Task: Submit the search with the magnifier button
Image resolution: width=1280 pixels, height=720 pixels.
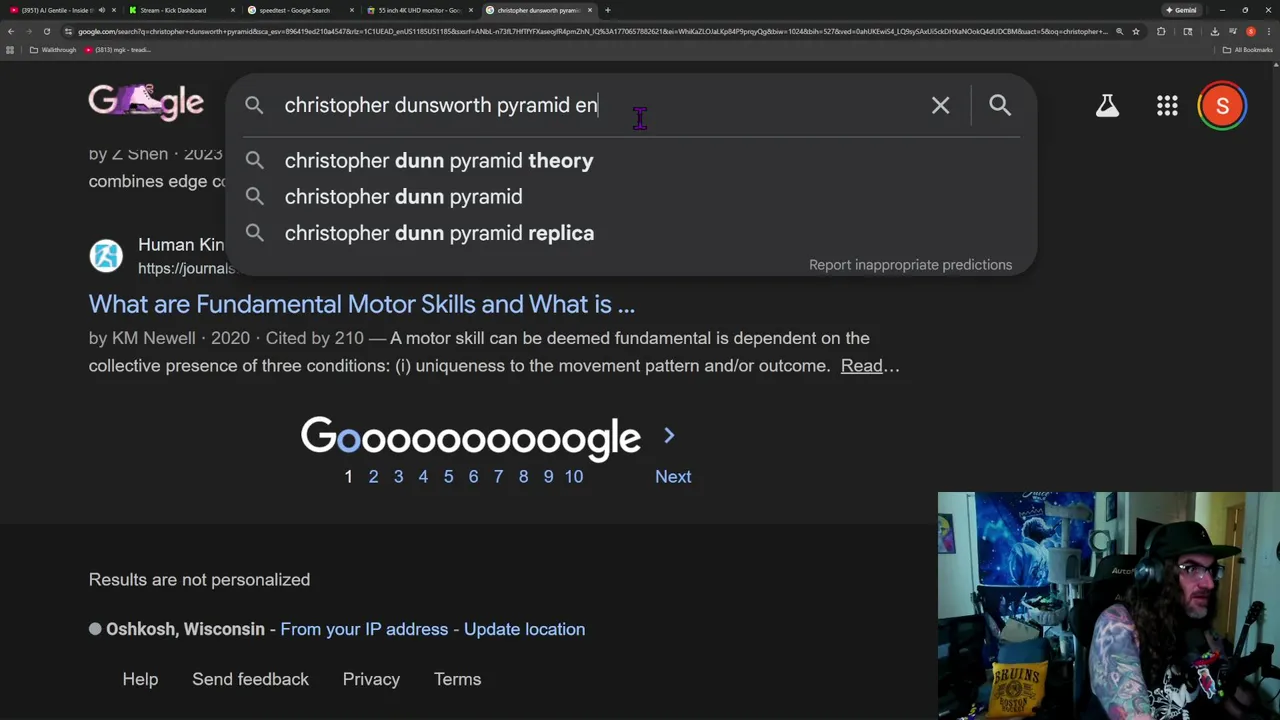Action: (1000, 105)
